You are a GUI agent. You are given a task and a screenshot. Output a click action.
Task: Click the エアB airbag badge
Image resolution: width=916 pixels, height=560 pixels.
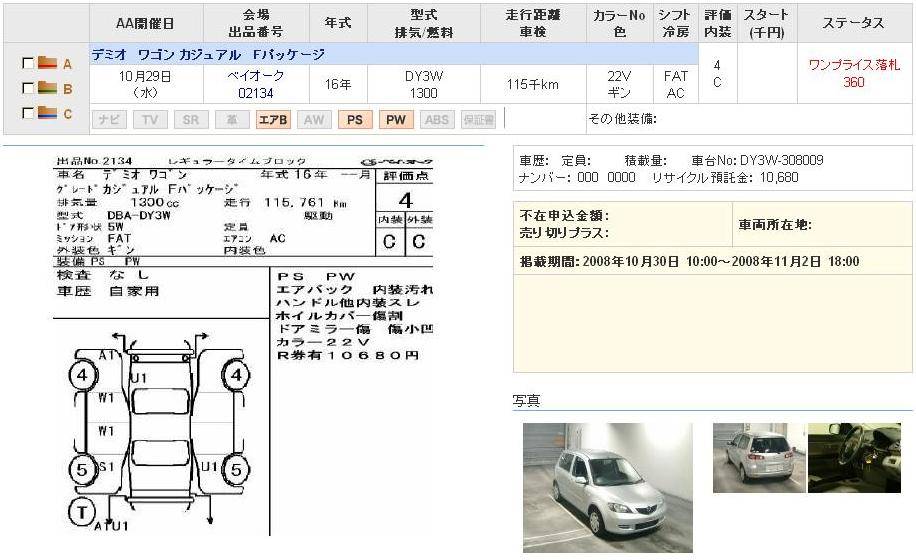point(273,120)
